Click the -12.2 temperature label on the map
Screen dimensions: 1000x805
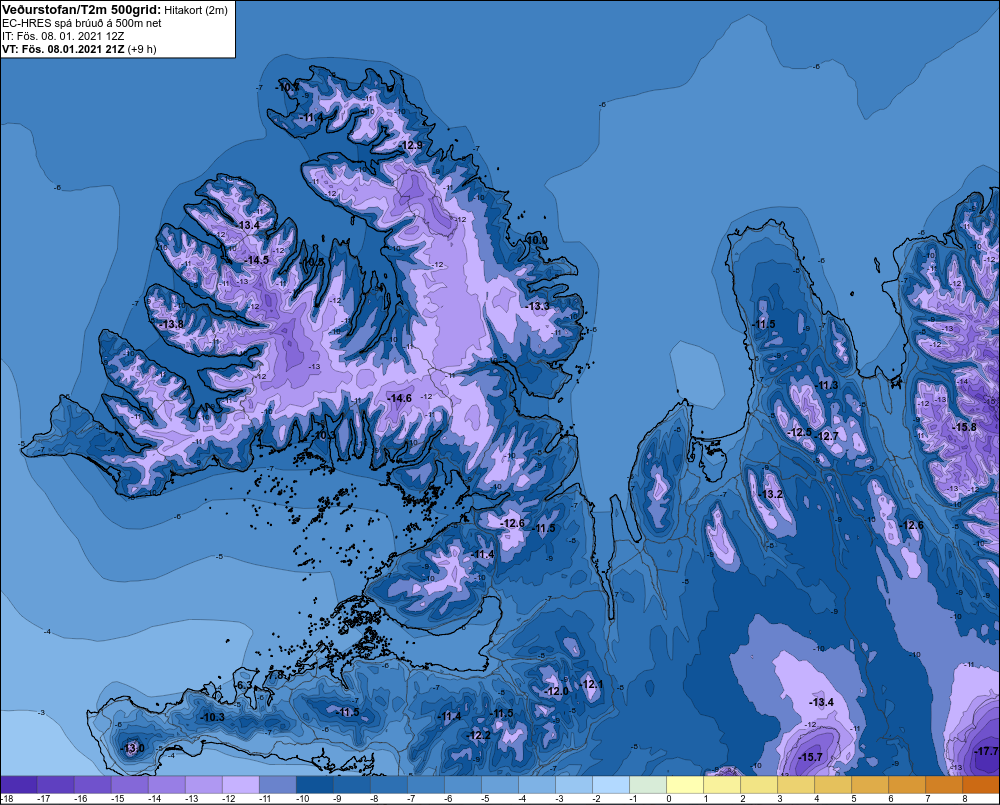coord(479,735)
